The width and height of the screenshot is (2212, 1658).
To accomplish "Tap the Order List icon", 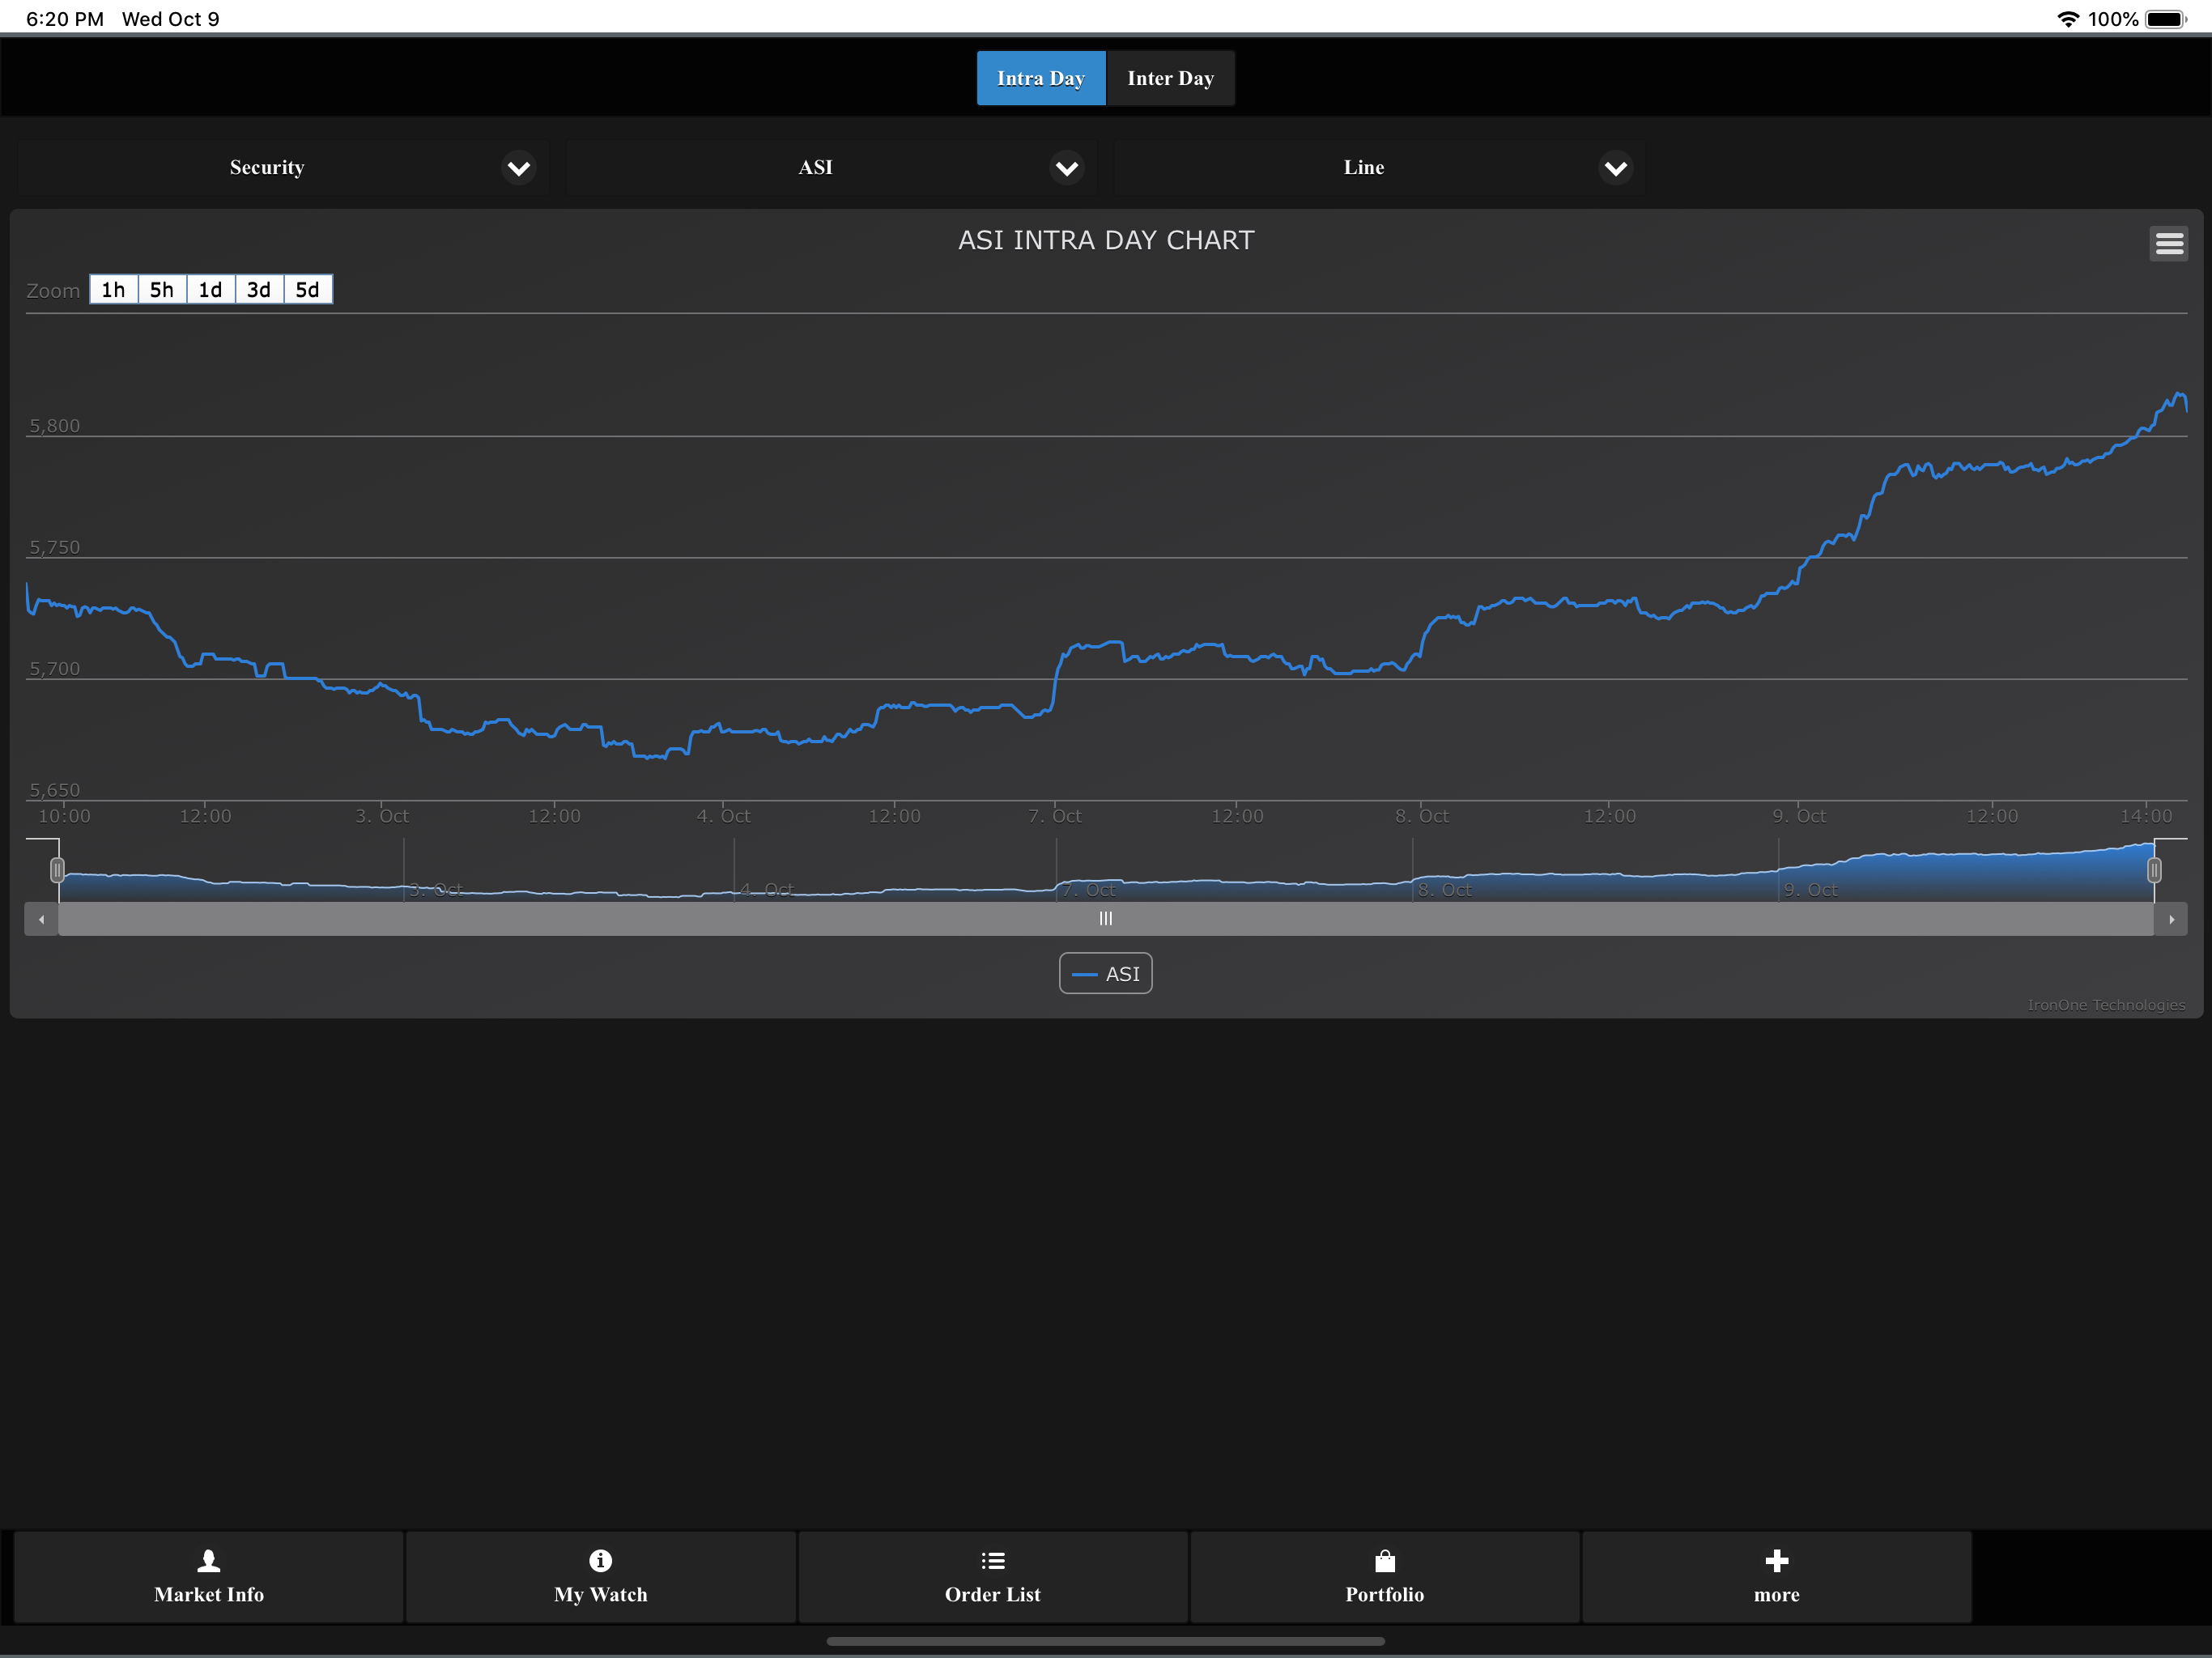I will [992, 1560].
